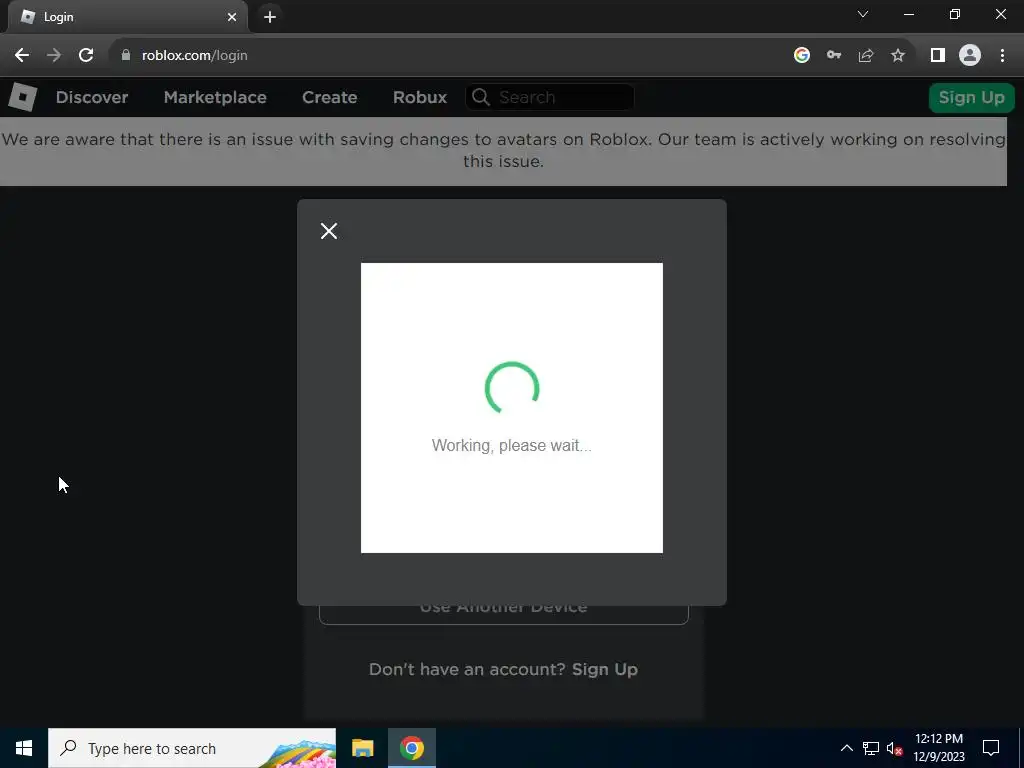Image resolution: width=1024 pixels, height=768 pixels.
Task: Show hidden system tray icons
Action: (846, 748)
